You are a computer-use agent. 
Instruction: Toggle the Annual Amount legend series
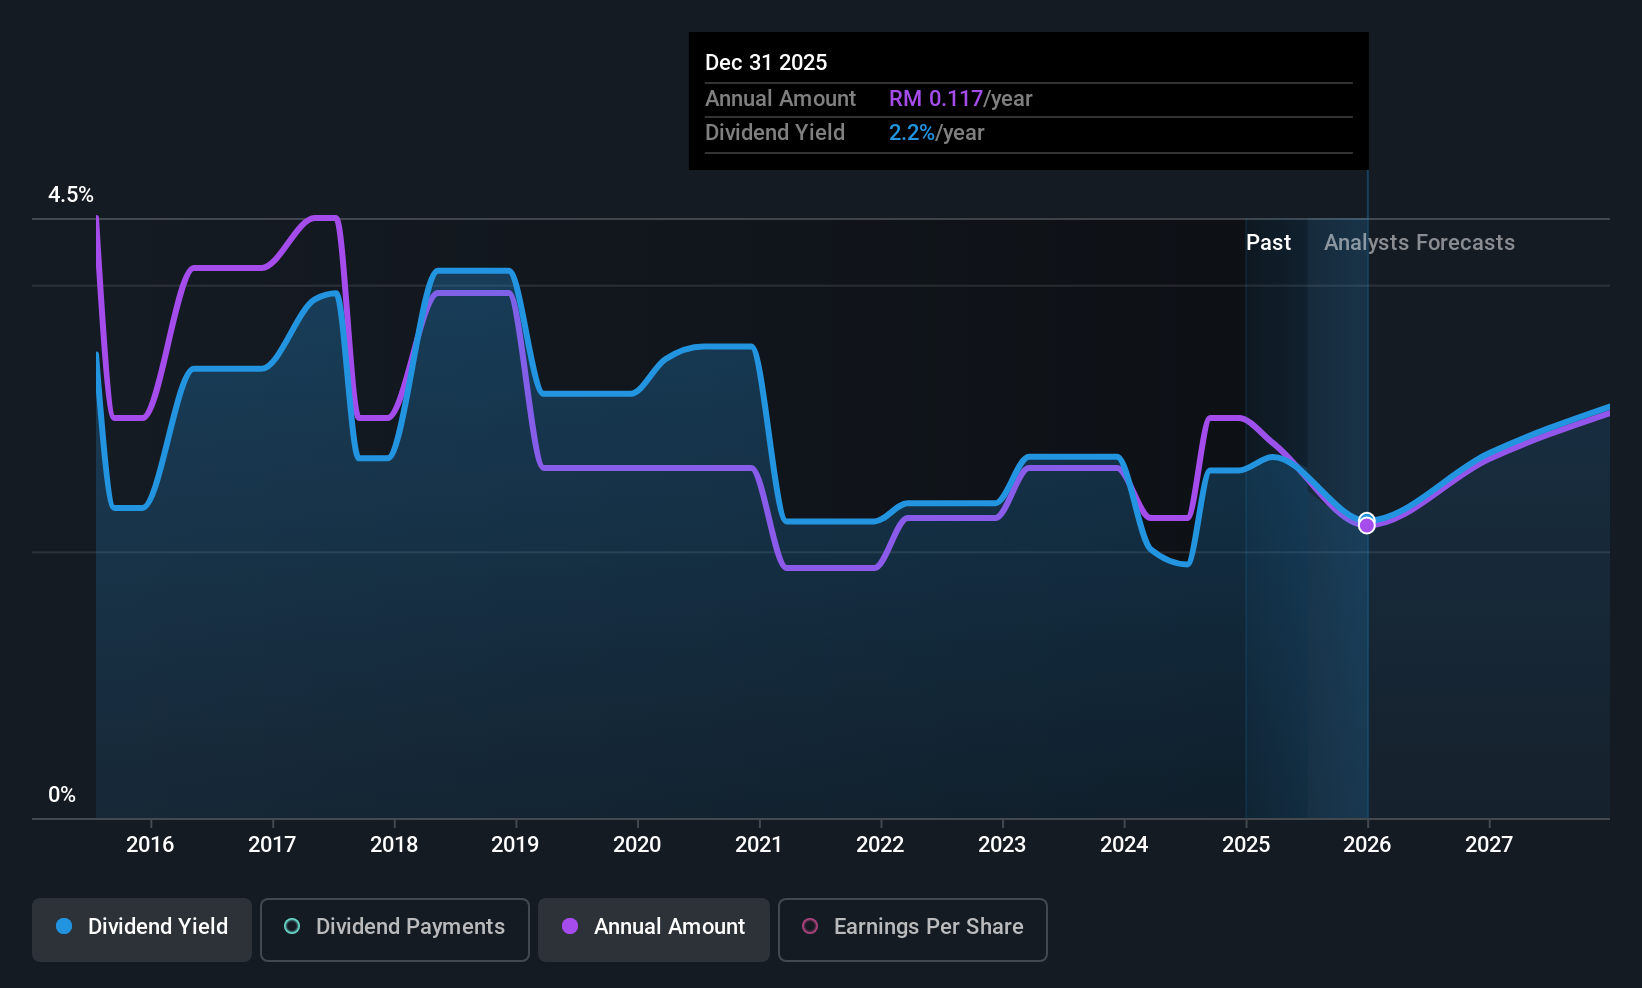click(654, 930)
